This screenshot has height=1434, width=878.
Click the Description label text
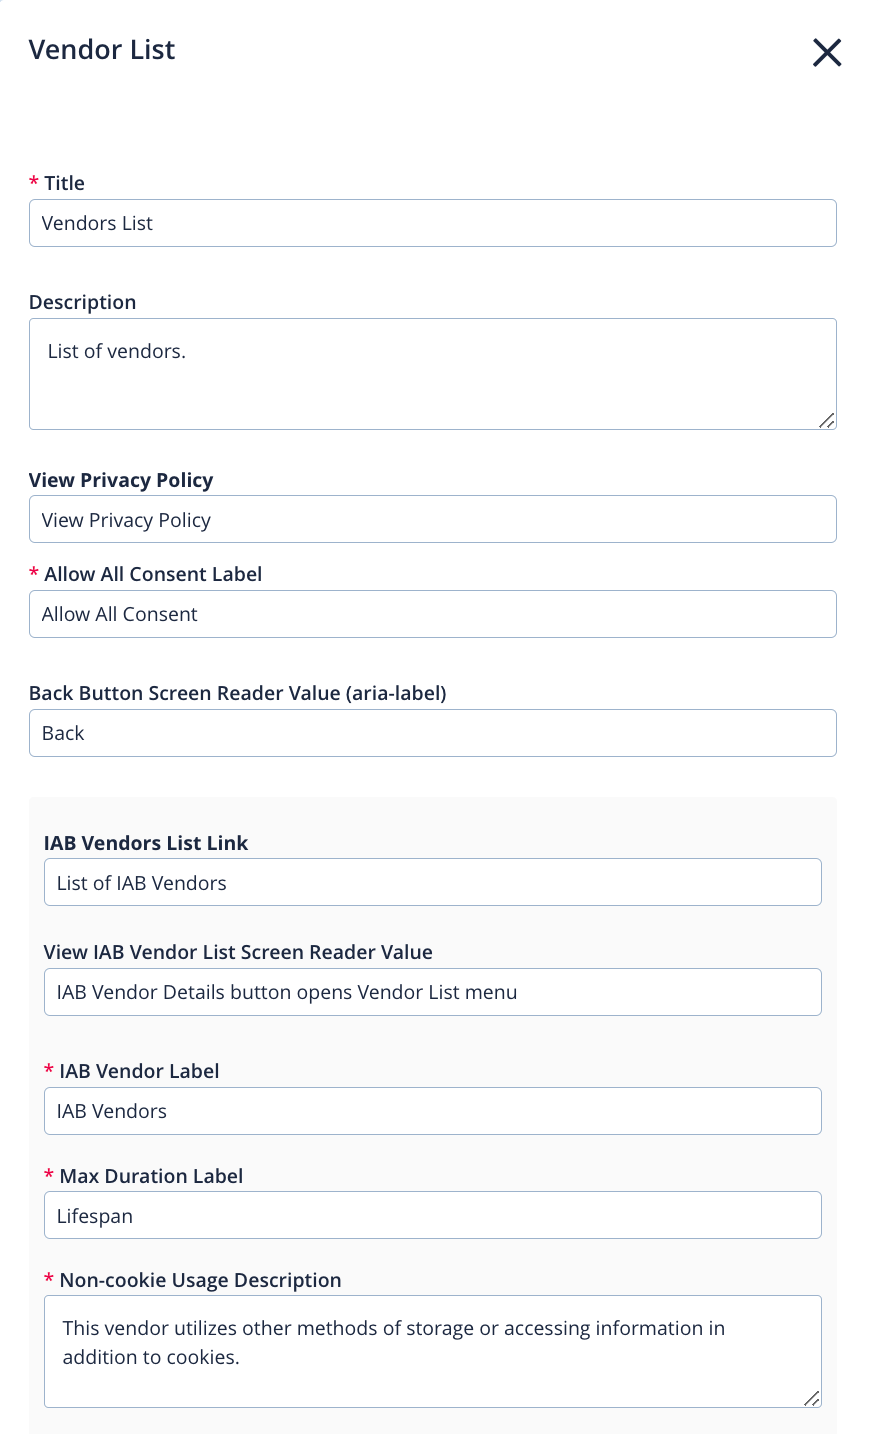point(82,302)
